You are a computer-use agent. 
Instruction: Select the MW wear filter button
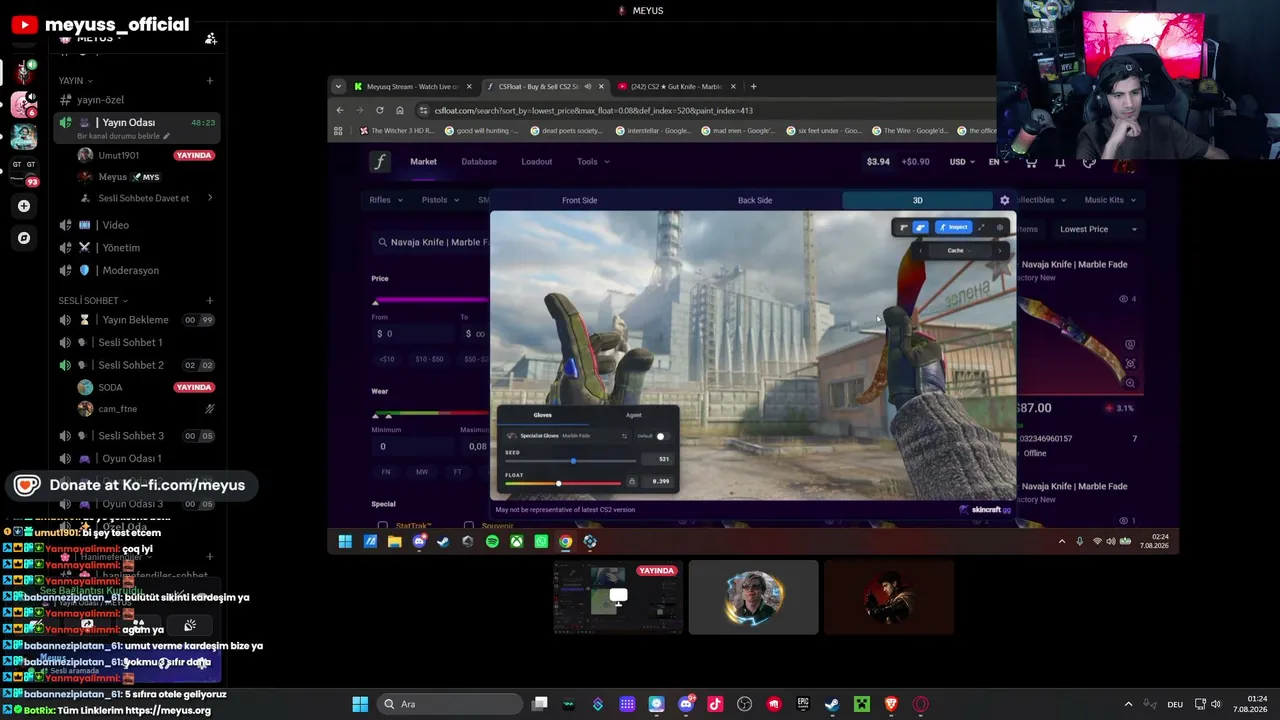pos(422,472)
